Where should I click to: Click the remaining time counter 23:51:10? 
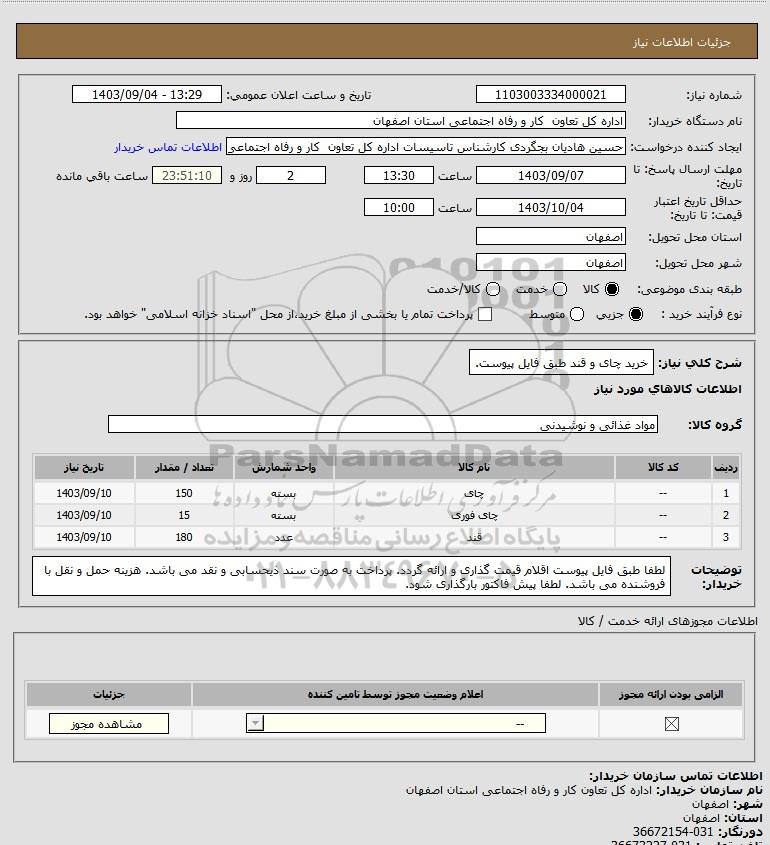[x=187, y=176]
